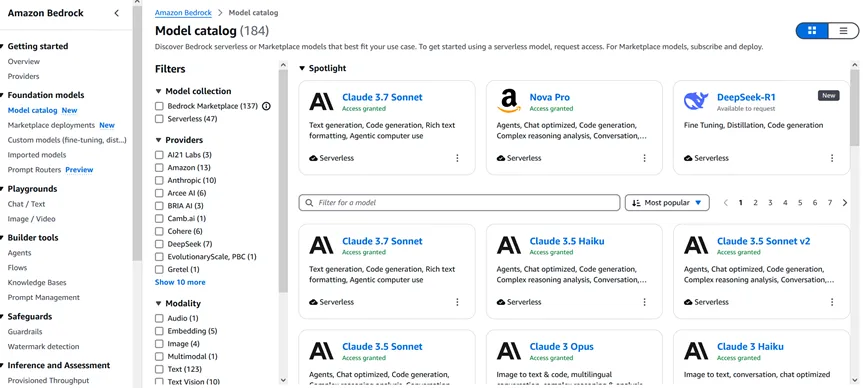Check the Serverless (47) filter
Image resolution: width=863 pixels, height=388 pixels.
coord(159,119)
